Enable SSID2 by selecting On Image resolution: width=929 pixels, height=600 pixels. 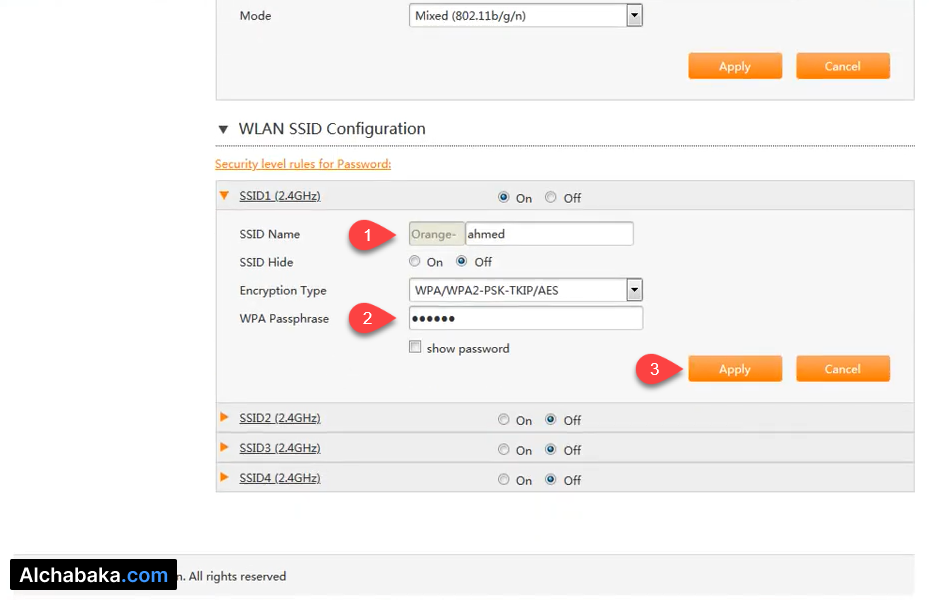point(504,419)
